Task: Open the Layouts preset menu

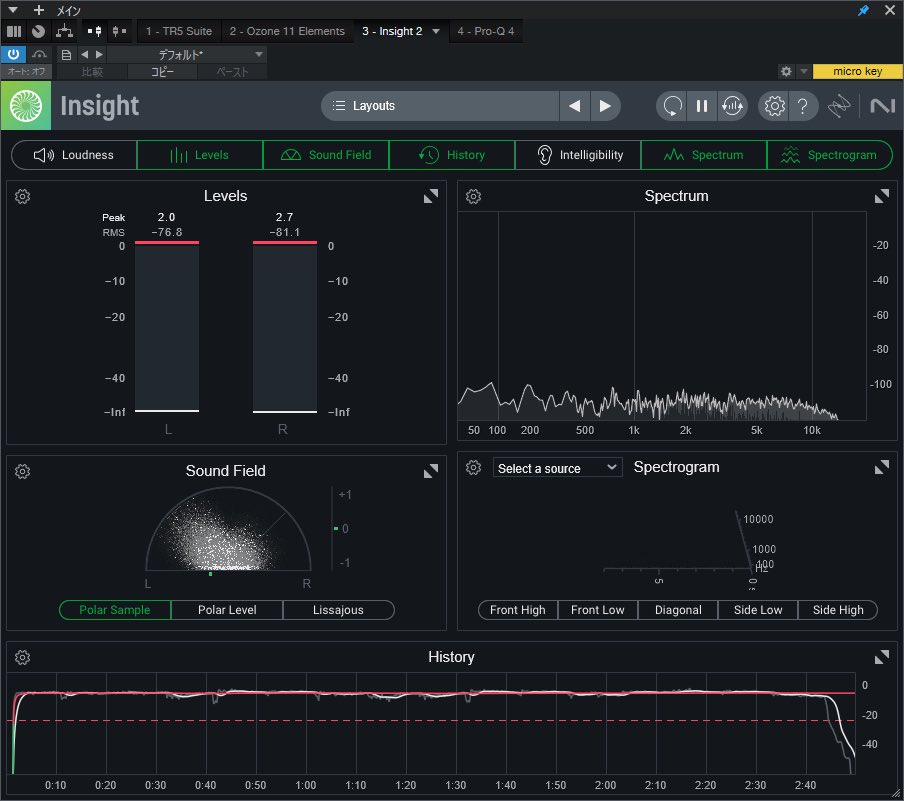Action: pyautogui.click(x=440, y=106)
